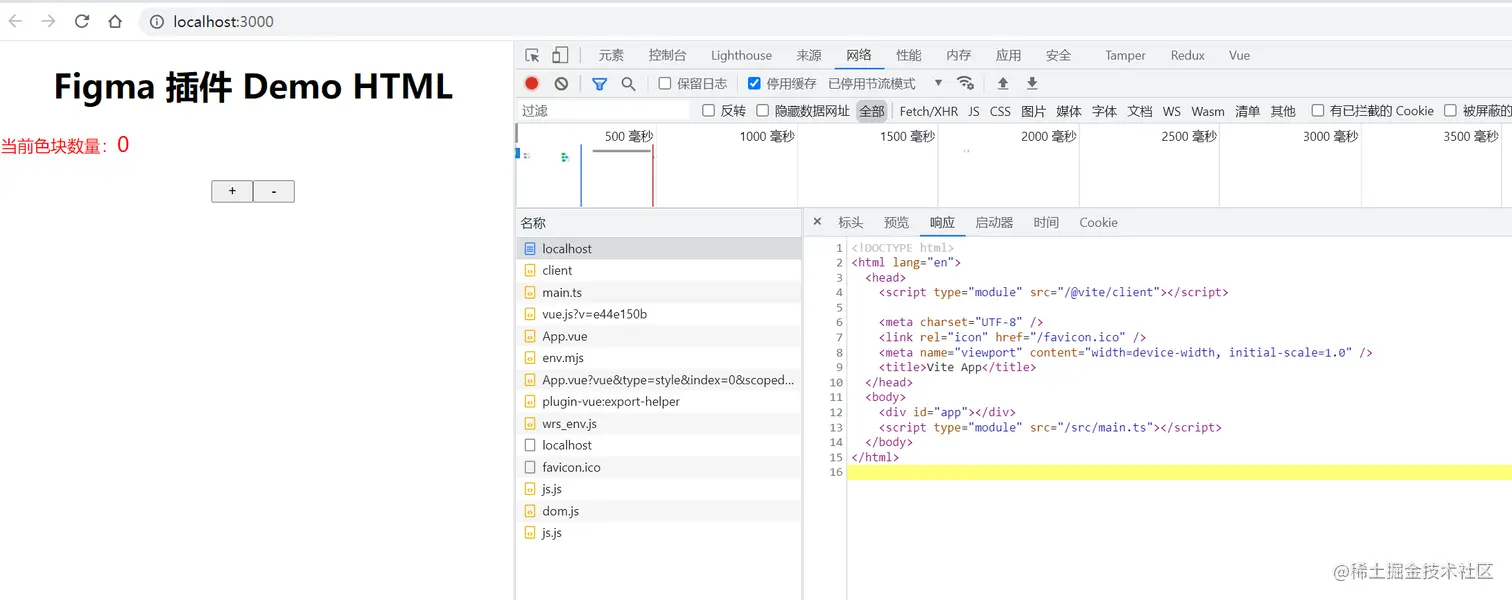
Task: Filter requests by 文档 type
Action: pos(1140,111)
